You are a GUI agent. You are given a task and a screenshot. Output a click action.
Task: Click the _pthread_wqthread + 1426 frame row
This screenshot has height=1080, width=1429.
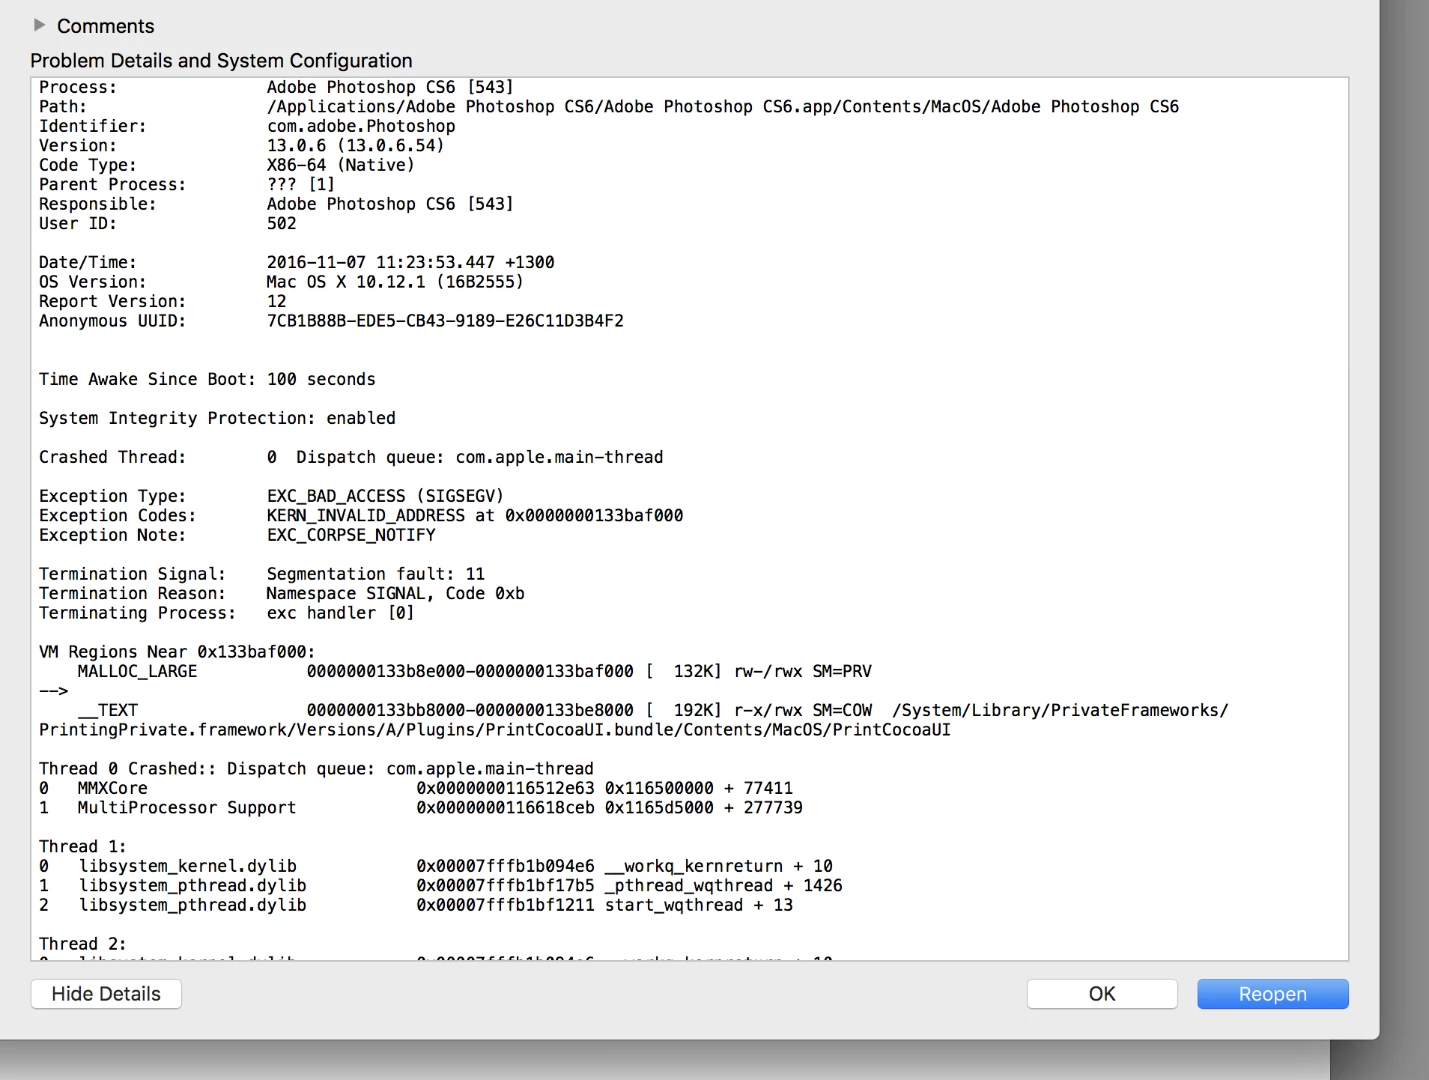441,887
